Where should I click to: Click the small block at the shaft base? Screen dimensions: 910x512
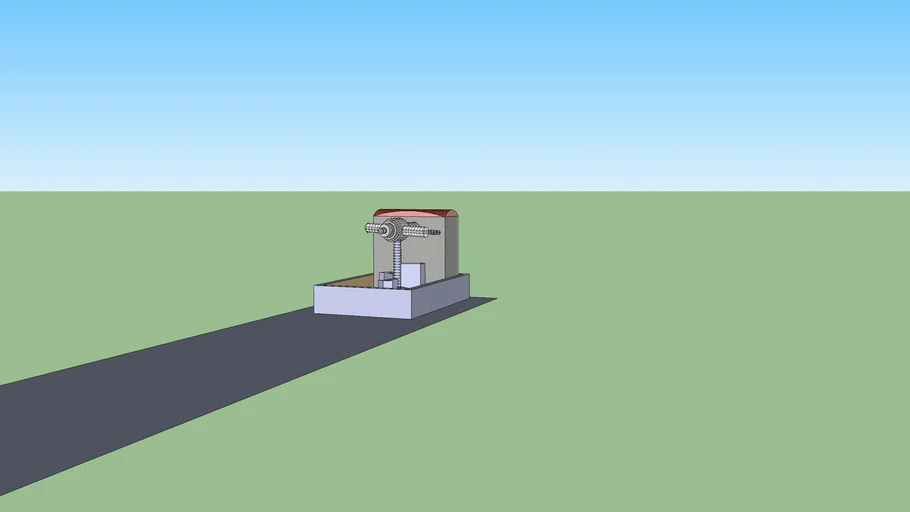[x=386, y=282]
